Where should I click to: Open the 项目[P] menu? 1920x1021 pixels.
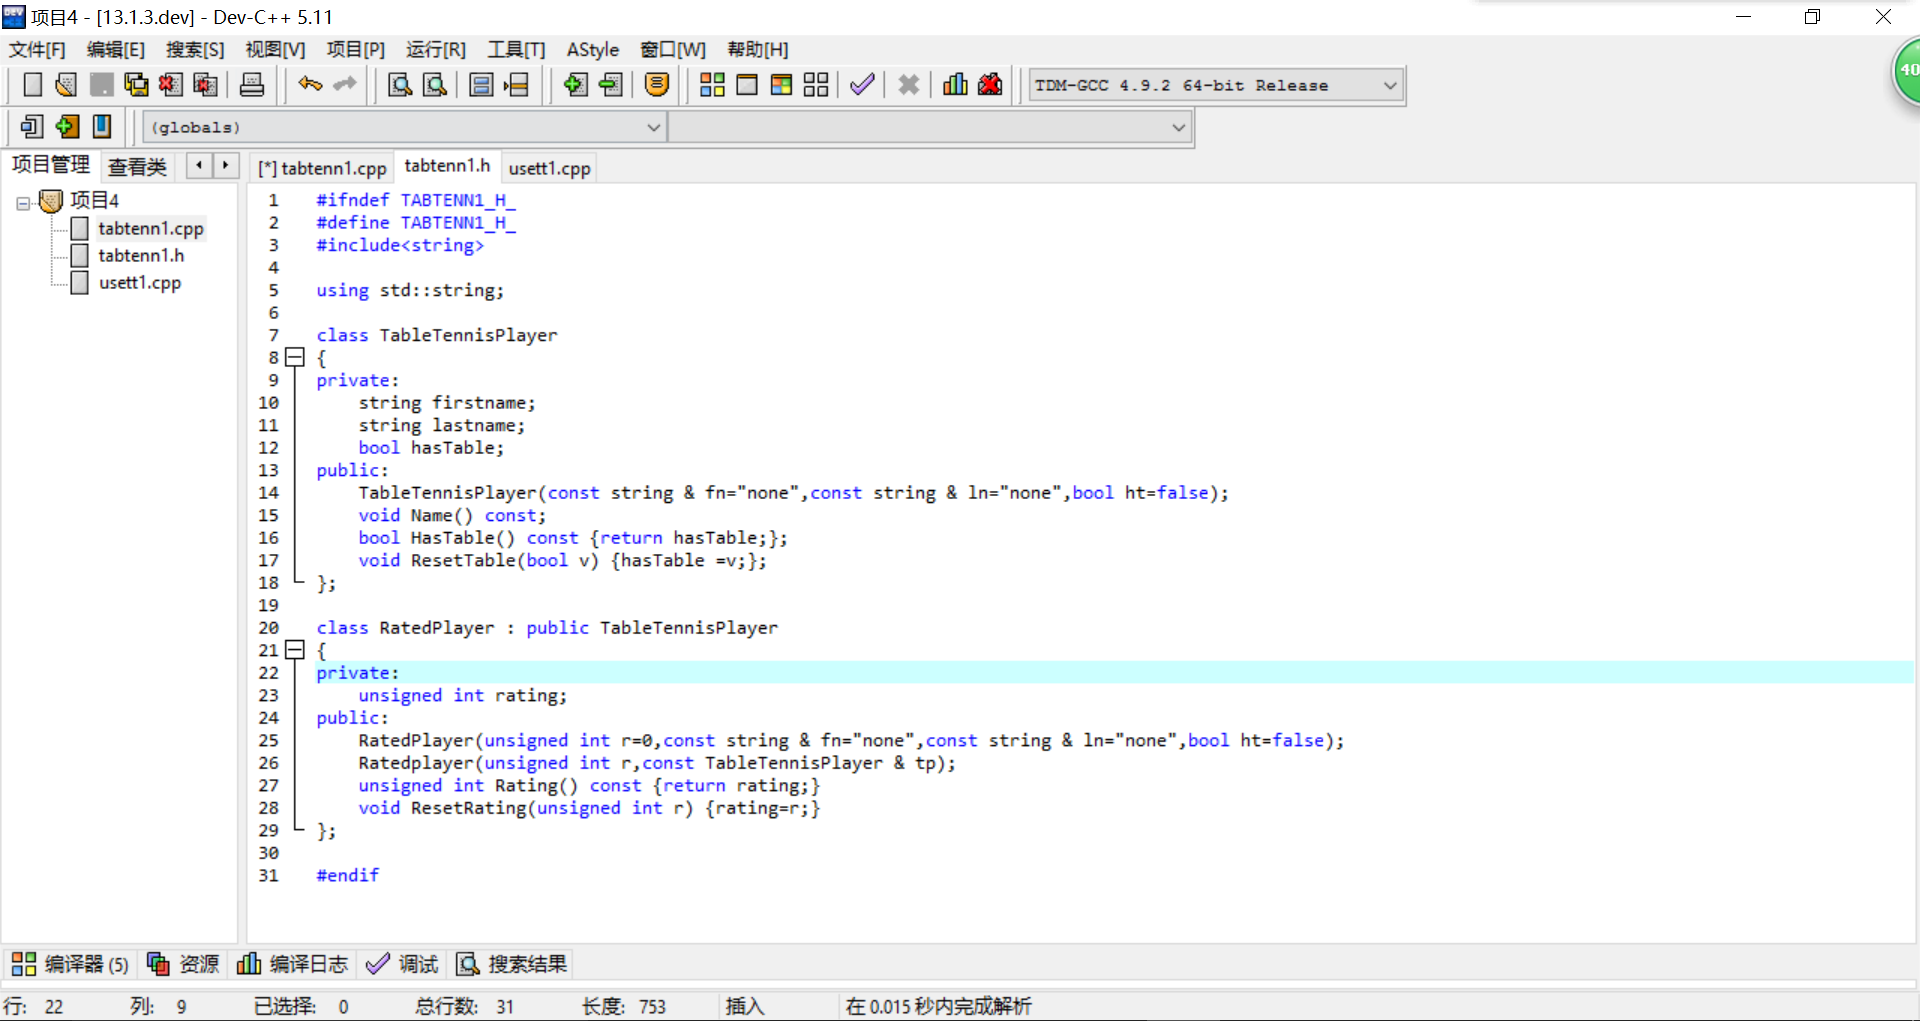[355, 50]
